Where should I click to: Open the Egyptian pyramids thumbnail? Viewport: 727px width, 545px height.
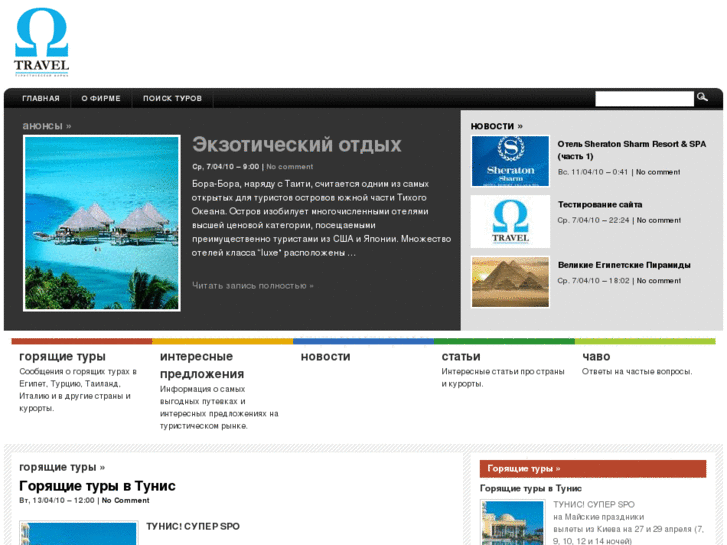[x=510, y=282]
